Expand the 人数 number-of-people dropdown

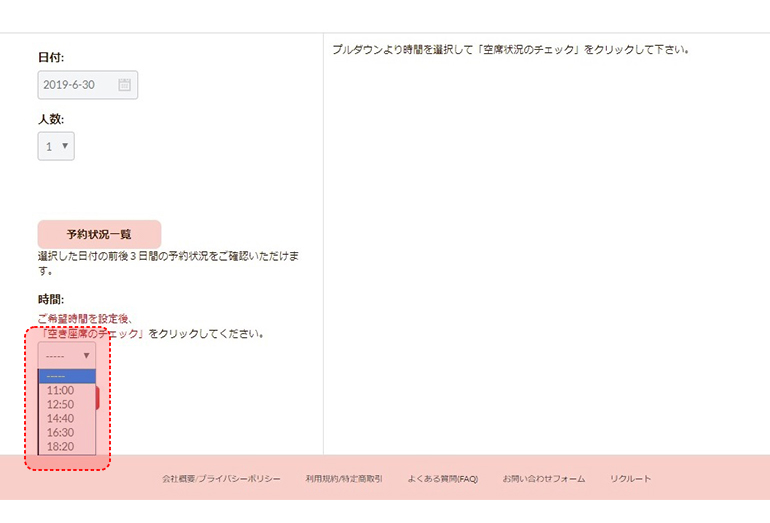56,146
